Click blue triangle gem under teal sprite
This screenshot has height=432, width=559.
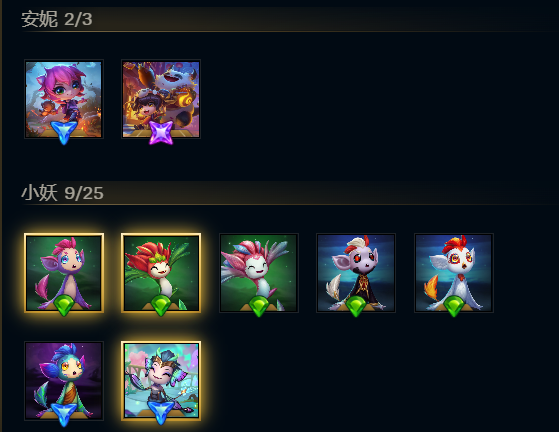64,414
